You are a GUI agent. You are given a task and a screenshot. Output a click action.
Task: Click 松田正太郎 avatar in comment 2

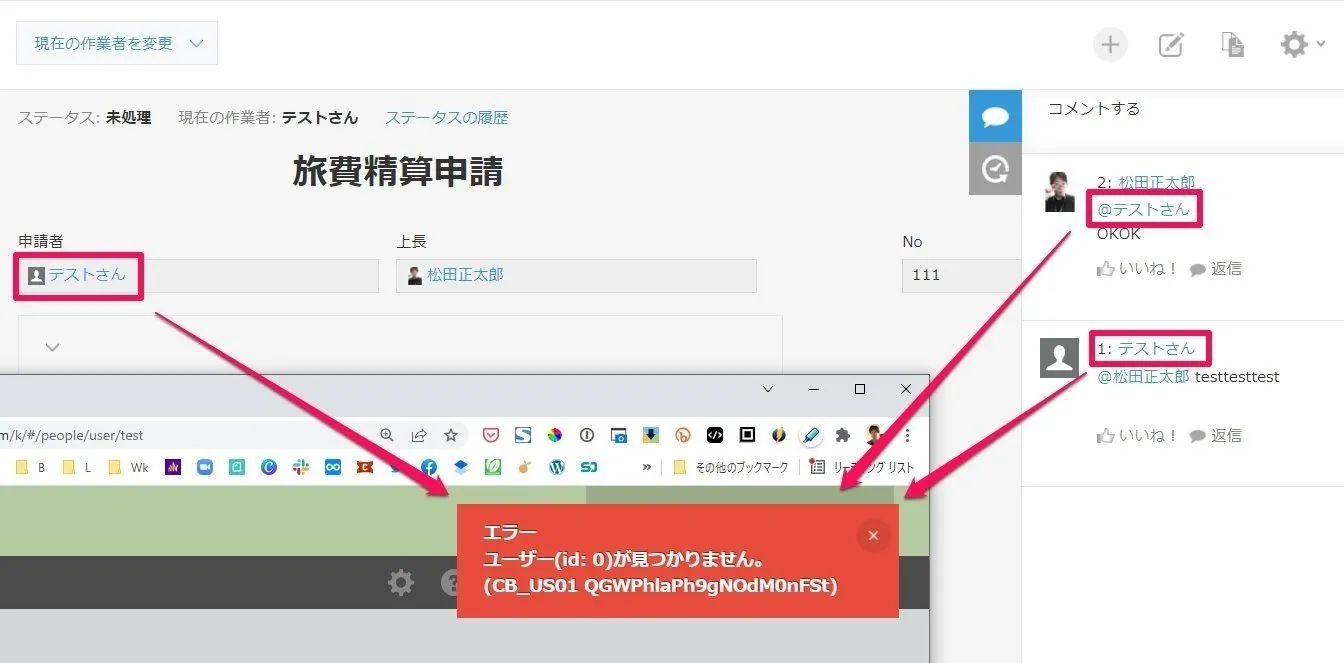[x=1060, y=192]
